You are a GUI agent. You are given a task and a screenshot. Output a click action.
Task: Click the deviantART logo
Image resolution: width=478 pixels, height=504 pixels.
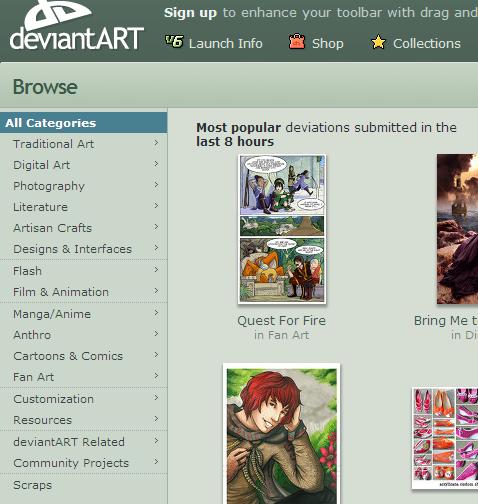click(x=77, y=25)
